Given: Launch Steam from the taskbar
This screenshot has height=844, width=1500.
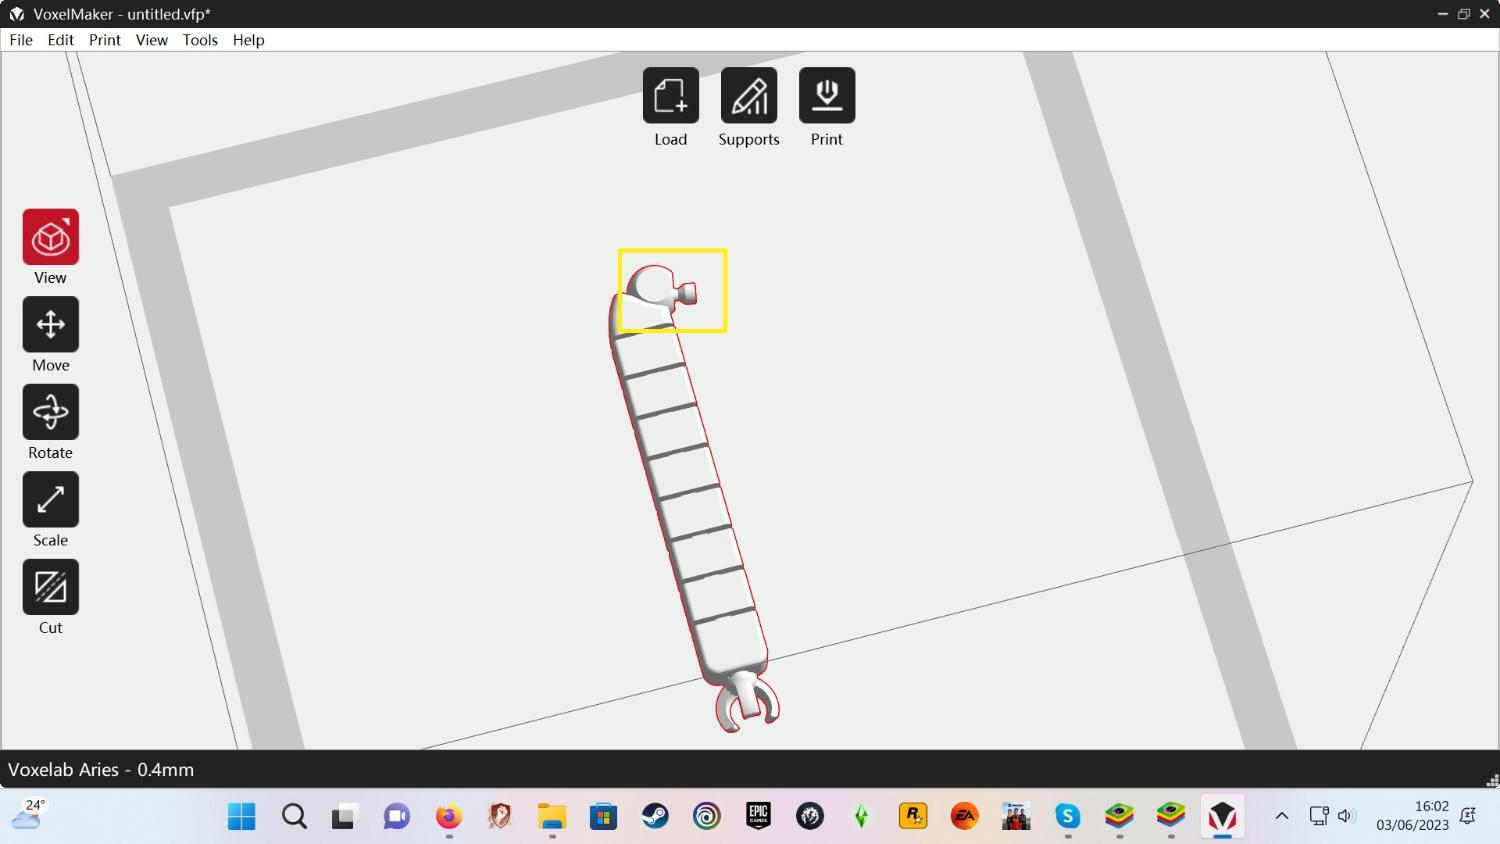Looking at the screenshot, I should (x=655, y=817).
